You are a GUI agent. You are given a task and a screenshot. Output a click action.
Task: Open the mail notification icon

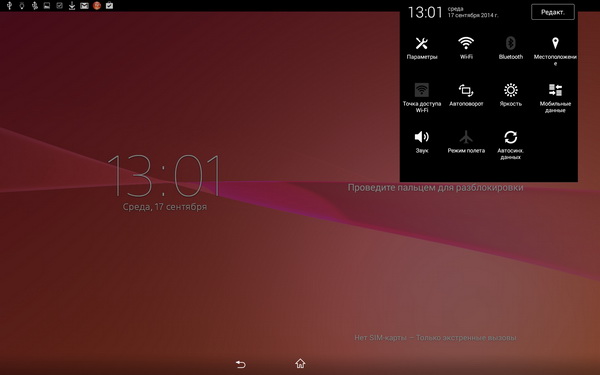point(84,5)
